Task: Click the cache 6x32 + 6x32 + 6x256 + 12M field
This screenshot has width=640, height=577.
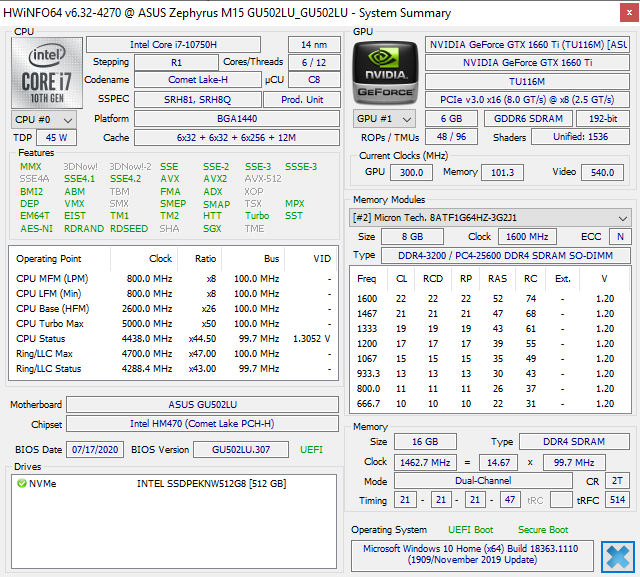Action: tap(237, 138)
